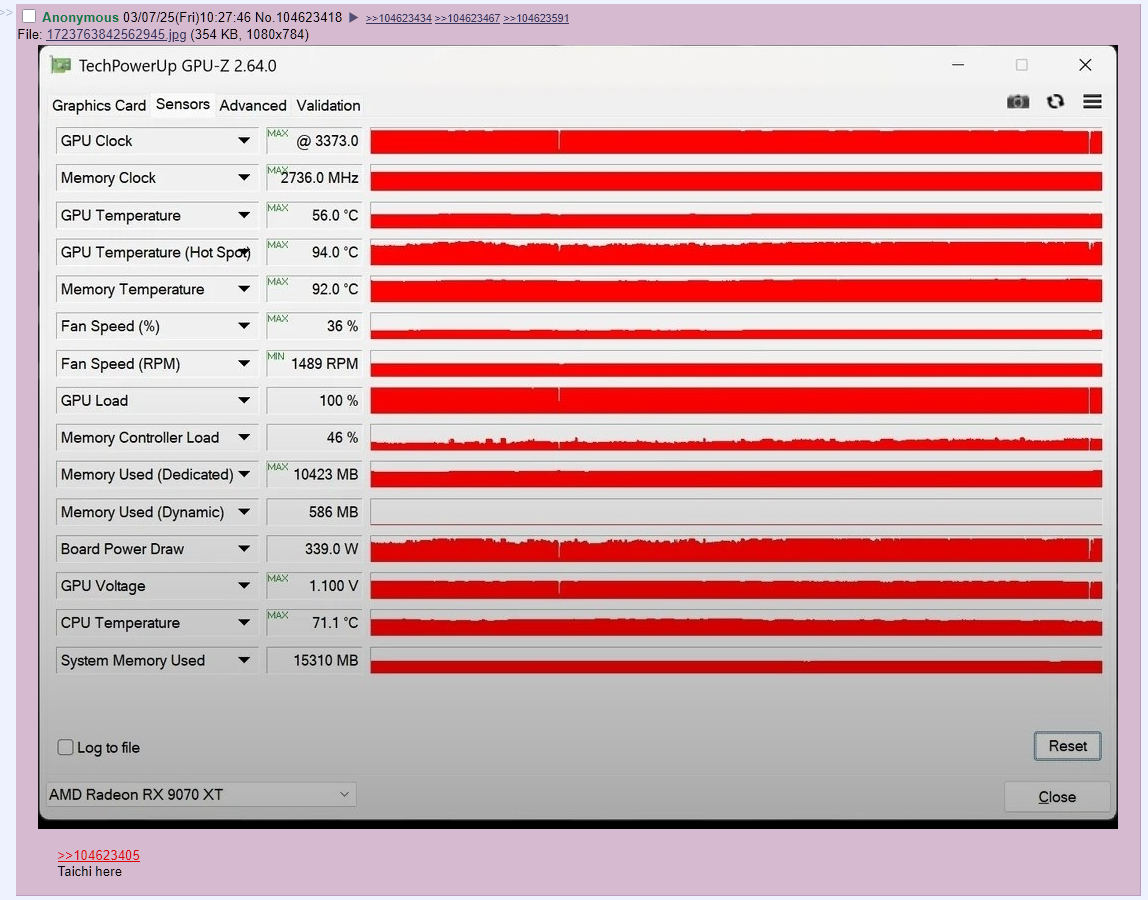Click the GPU-Z screenshot camera icon
The height and width of the screenshot is (900, 1148).
click(1018, 102)
